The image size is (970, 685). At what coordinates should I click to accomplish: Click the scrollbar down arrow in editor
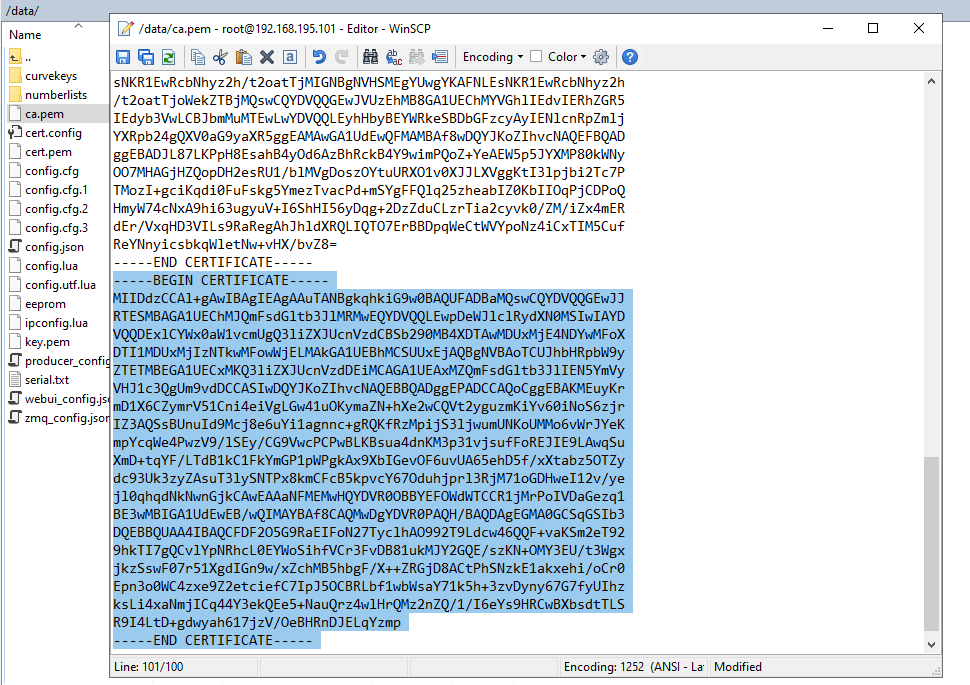coord(931,644)
